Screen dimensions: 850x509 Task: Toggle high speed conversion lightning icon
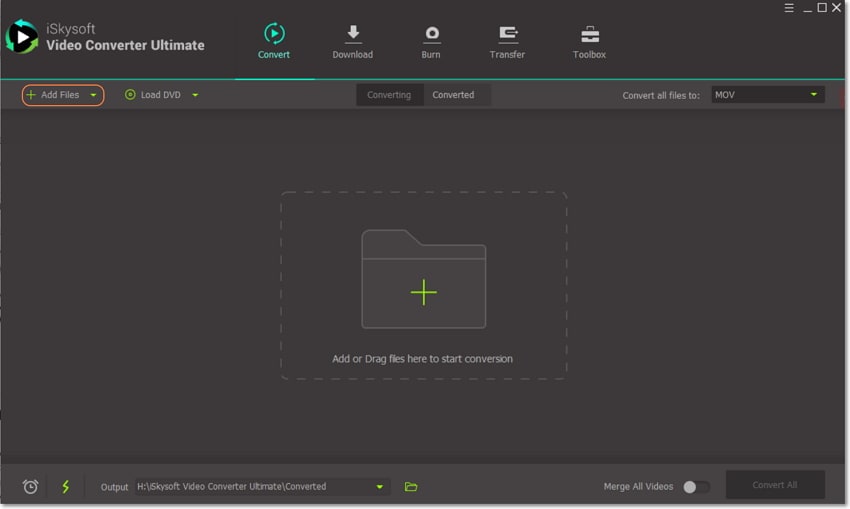coord(66,487)
